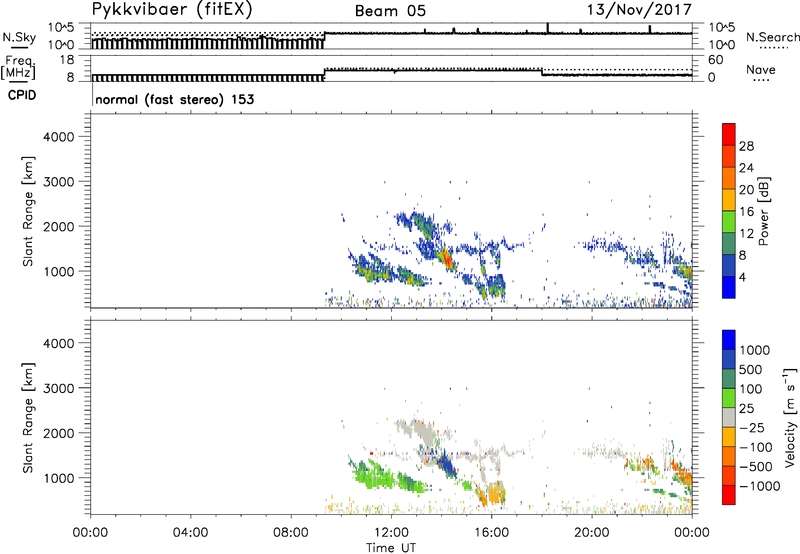Click 'Slant Range [km]' label of velocity panel
The width and height of the screenshot is (800, 554).
(x=28, y=418)
